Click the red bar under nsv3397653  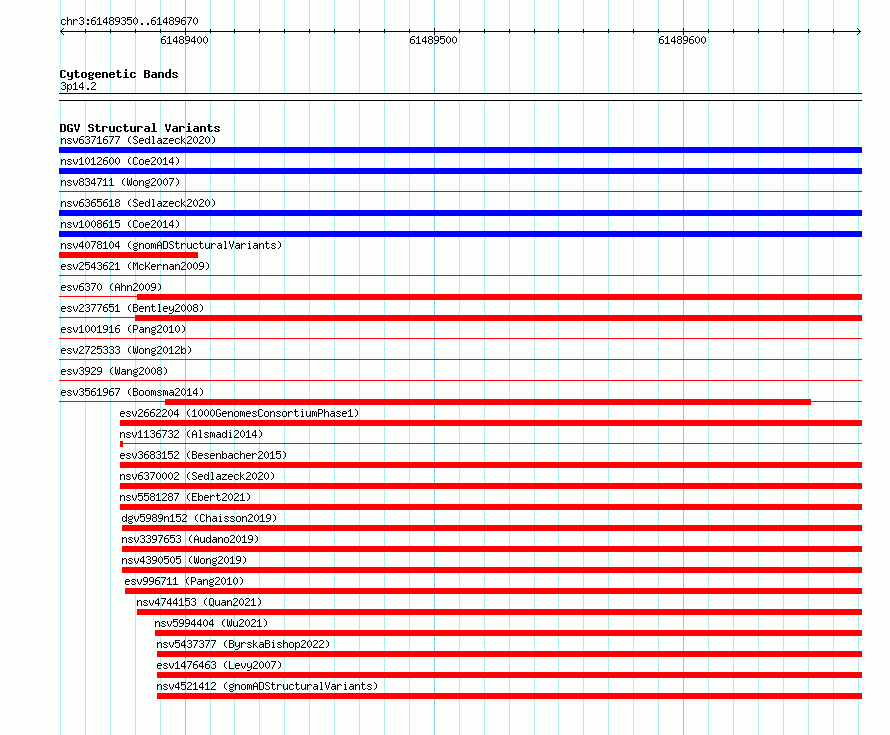click(x=492, y=549)
